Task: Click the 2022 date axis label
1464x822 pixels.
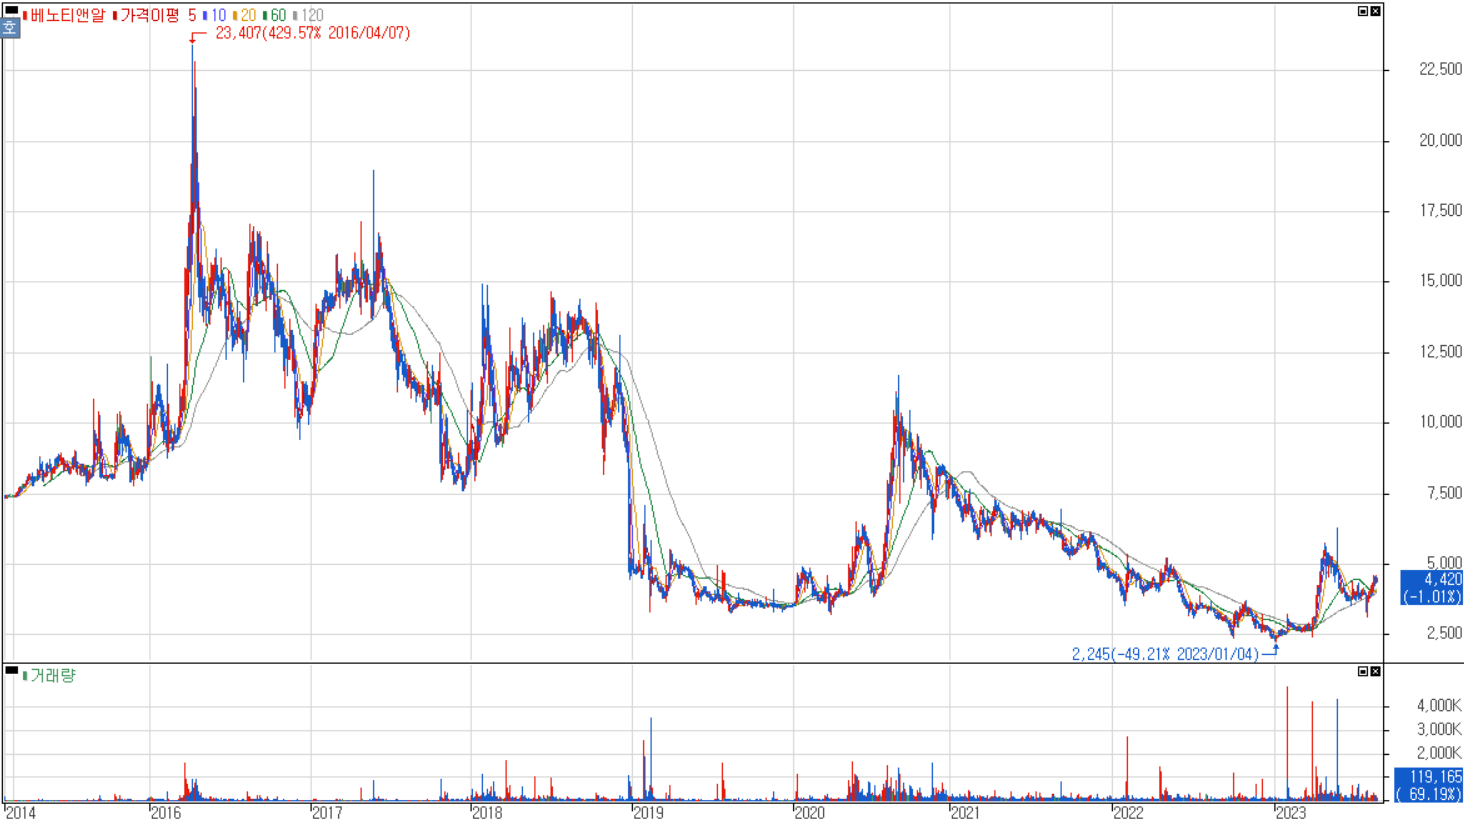Action: [1128, 813]
